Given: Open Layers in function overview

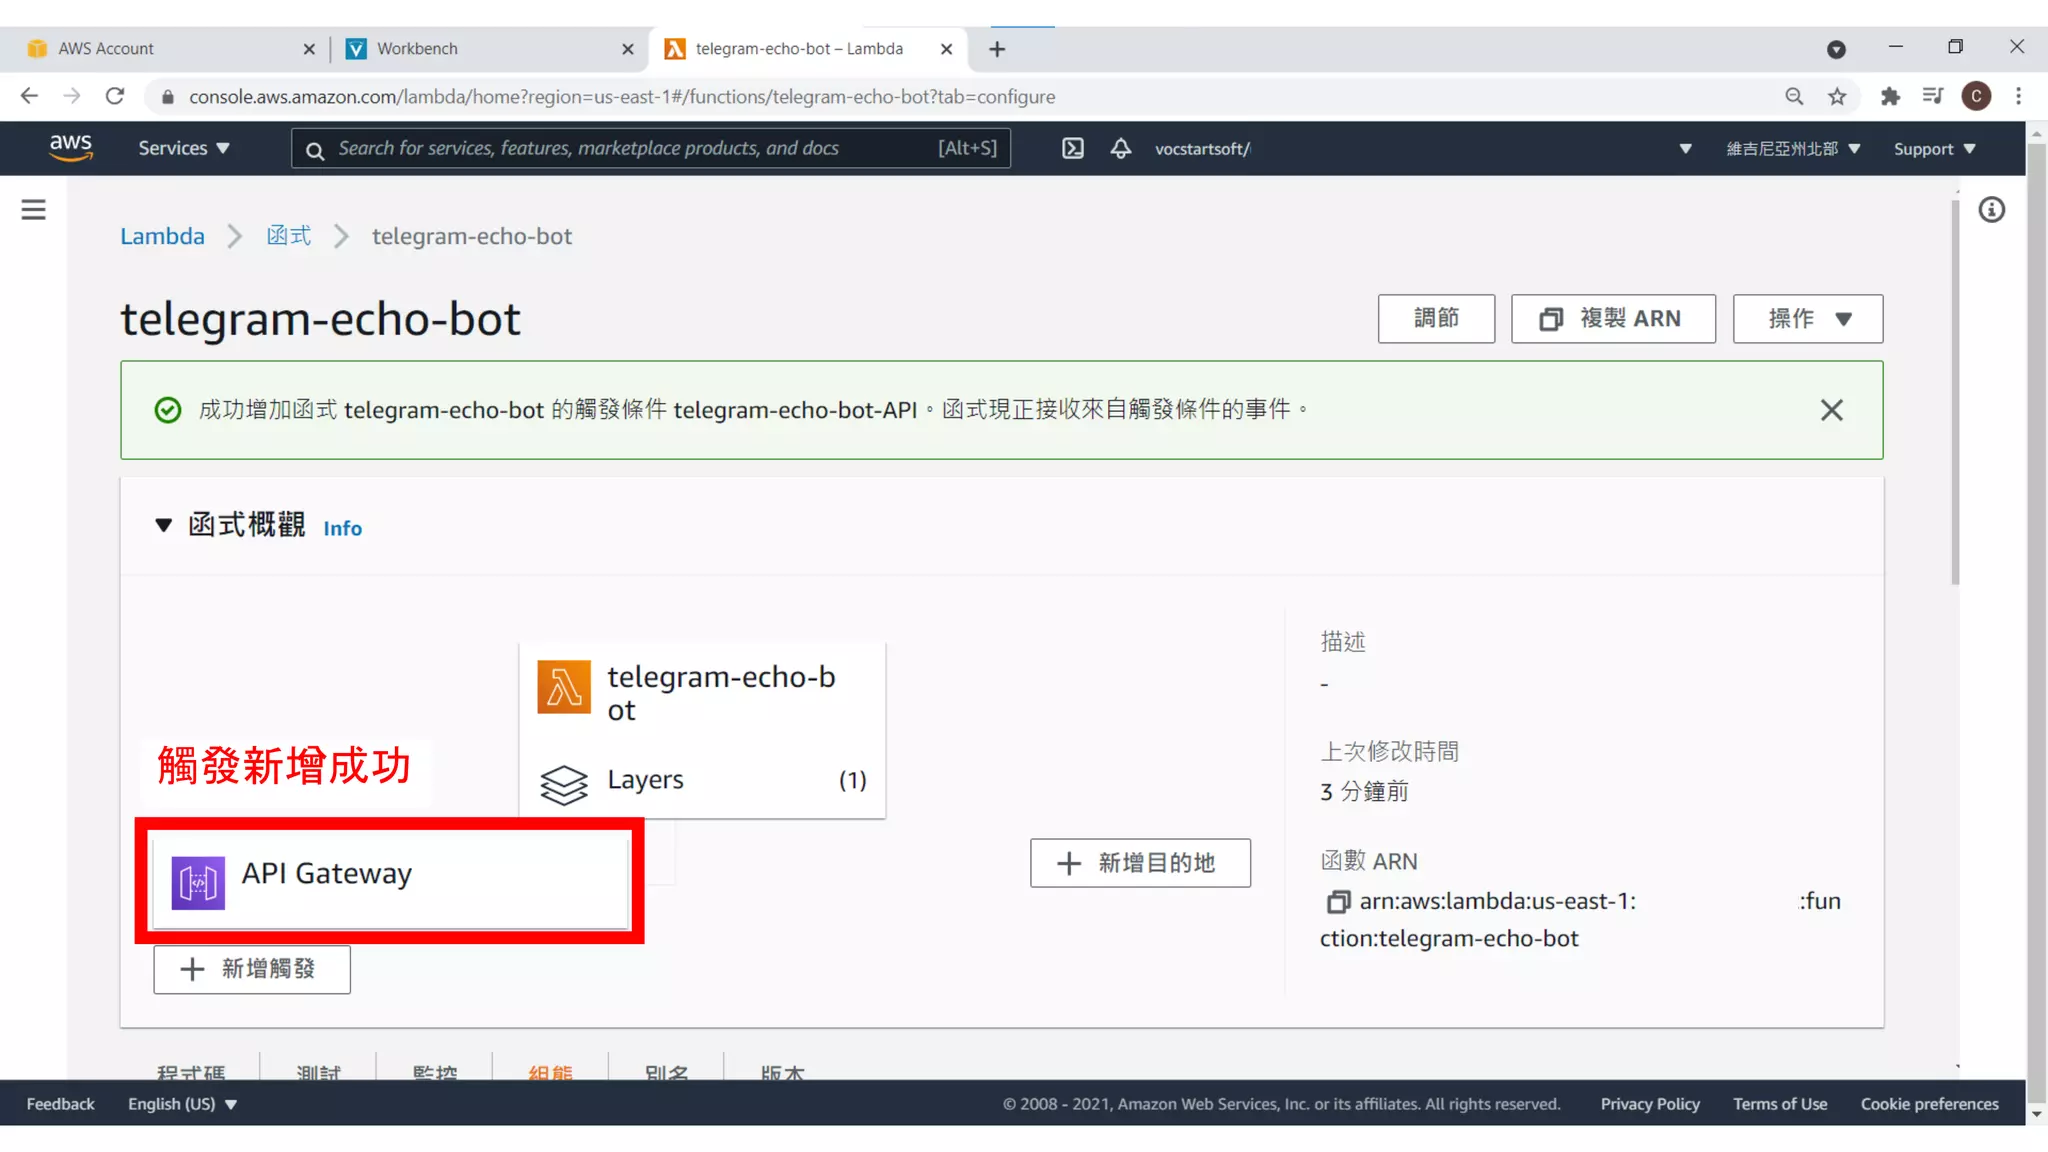Looking at the screenshot, I should 645,780.
